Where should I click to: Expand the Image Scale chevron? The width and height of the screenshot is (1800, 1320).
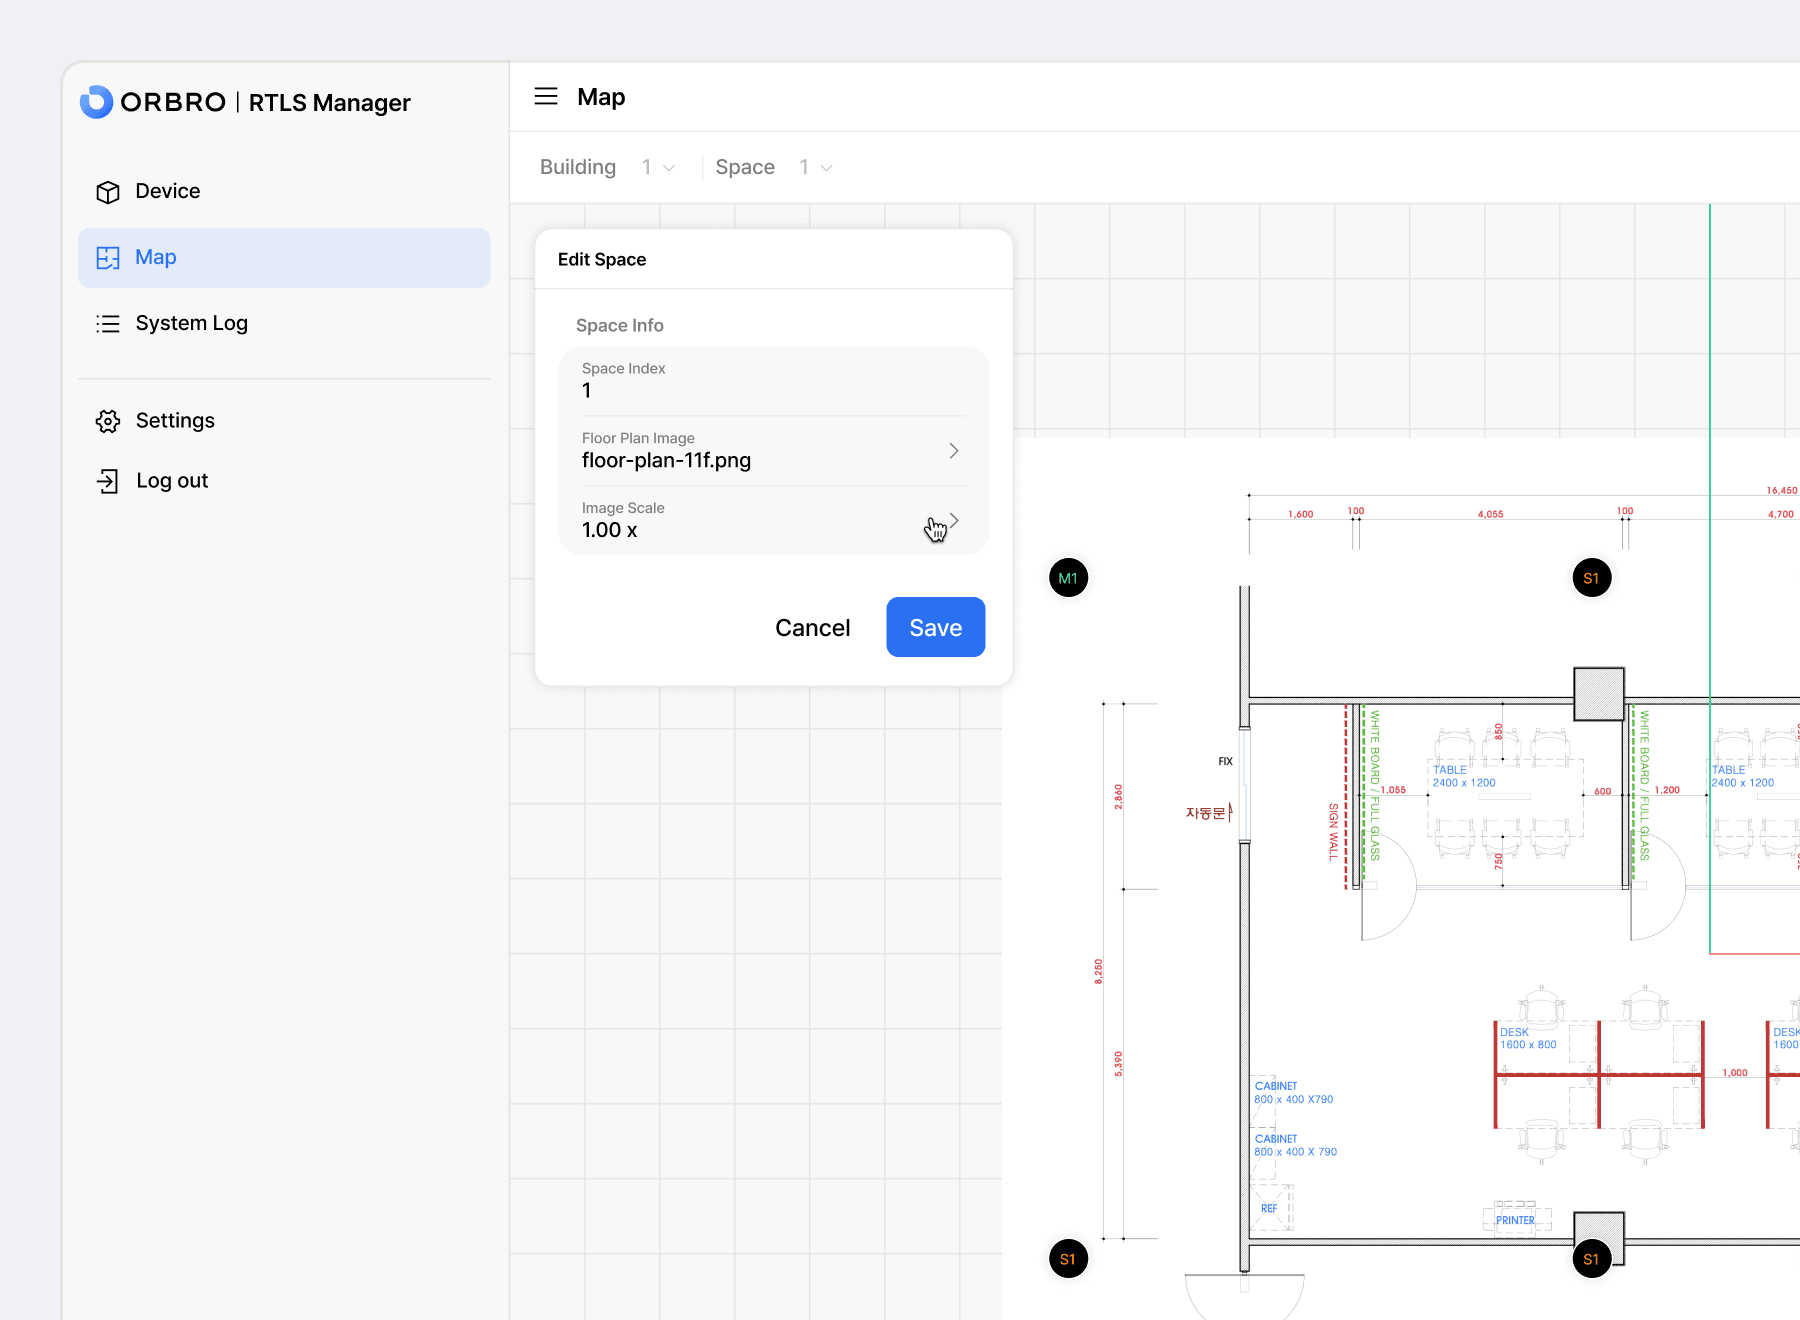pos(954,520)
